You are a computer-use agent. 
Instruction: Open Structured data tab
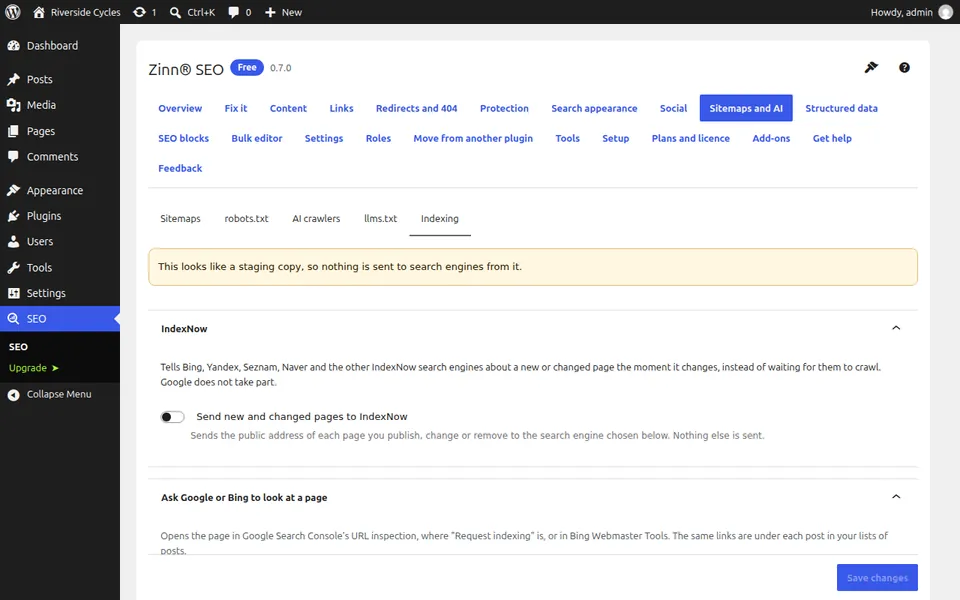841,108
